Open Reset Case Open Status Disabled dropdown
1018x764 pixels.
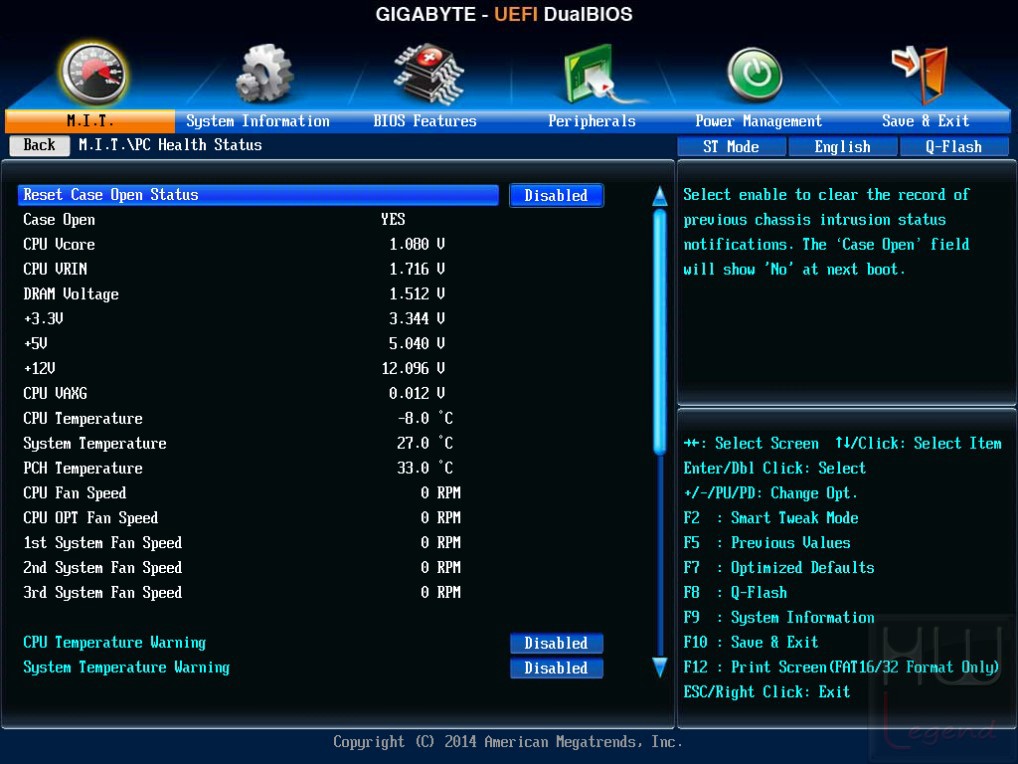[556, 195]
